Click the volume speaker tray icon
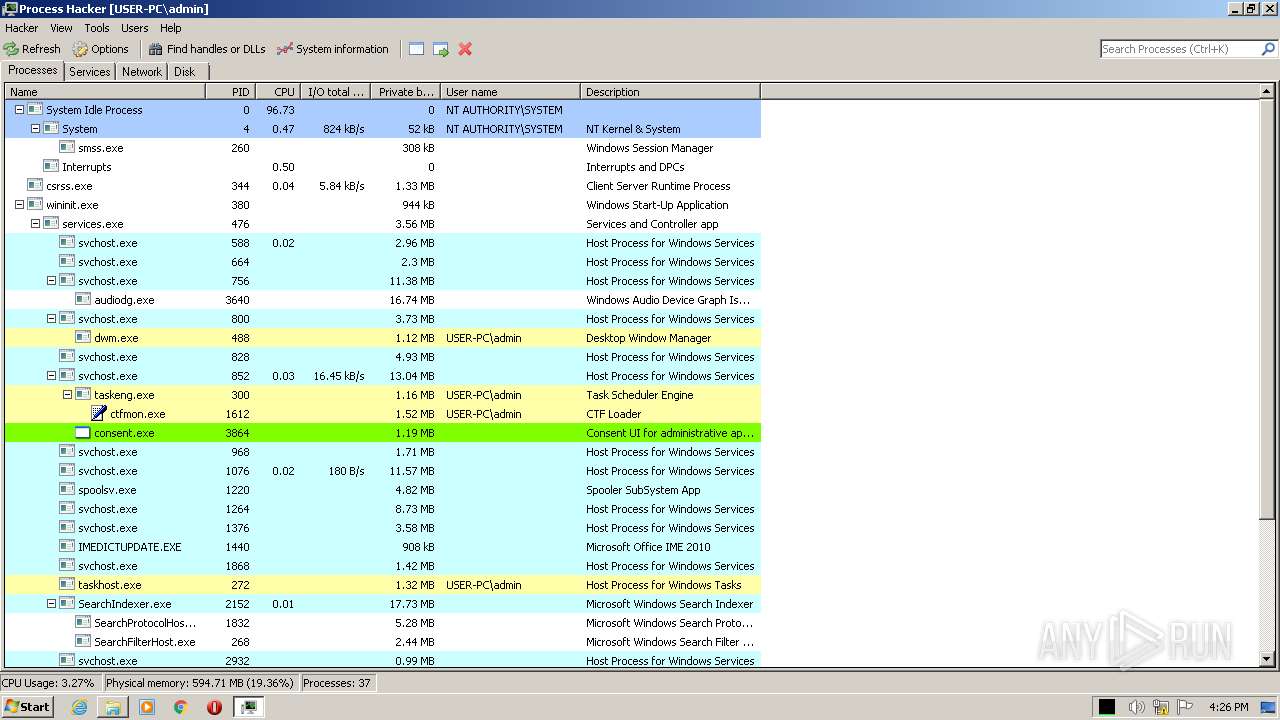Screen dimensions: 1280x720 (1136, 707)
